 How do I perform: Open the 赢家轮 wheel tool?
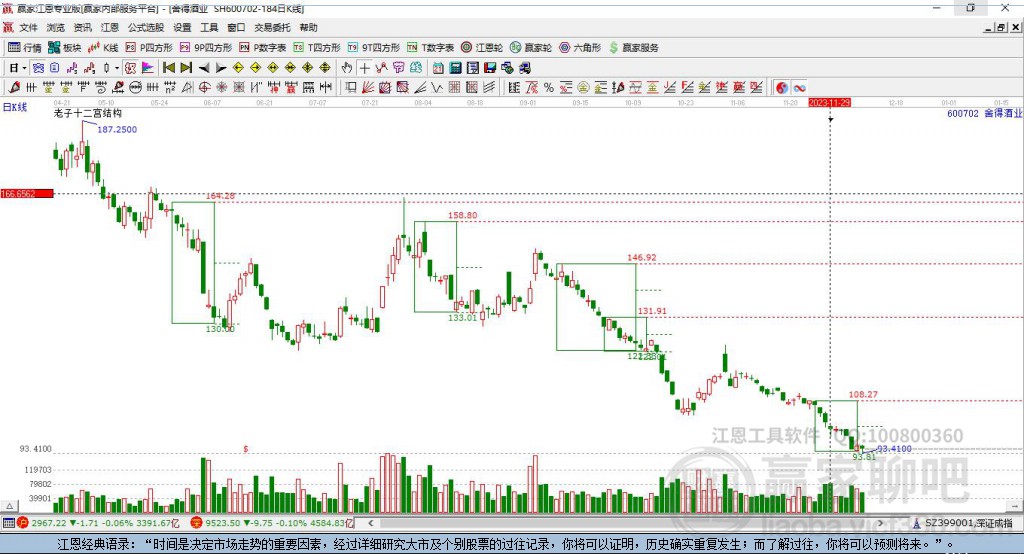click(x=531, y=48)
